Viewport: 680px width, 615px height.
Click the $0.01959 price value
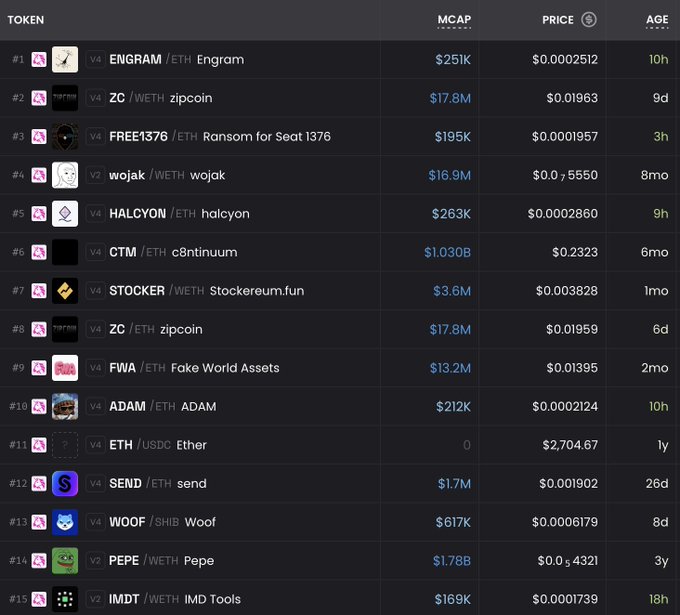[572, 329]
